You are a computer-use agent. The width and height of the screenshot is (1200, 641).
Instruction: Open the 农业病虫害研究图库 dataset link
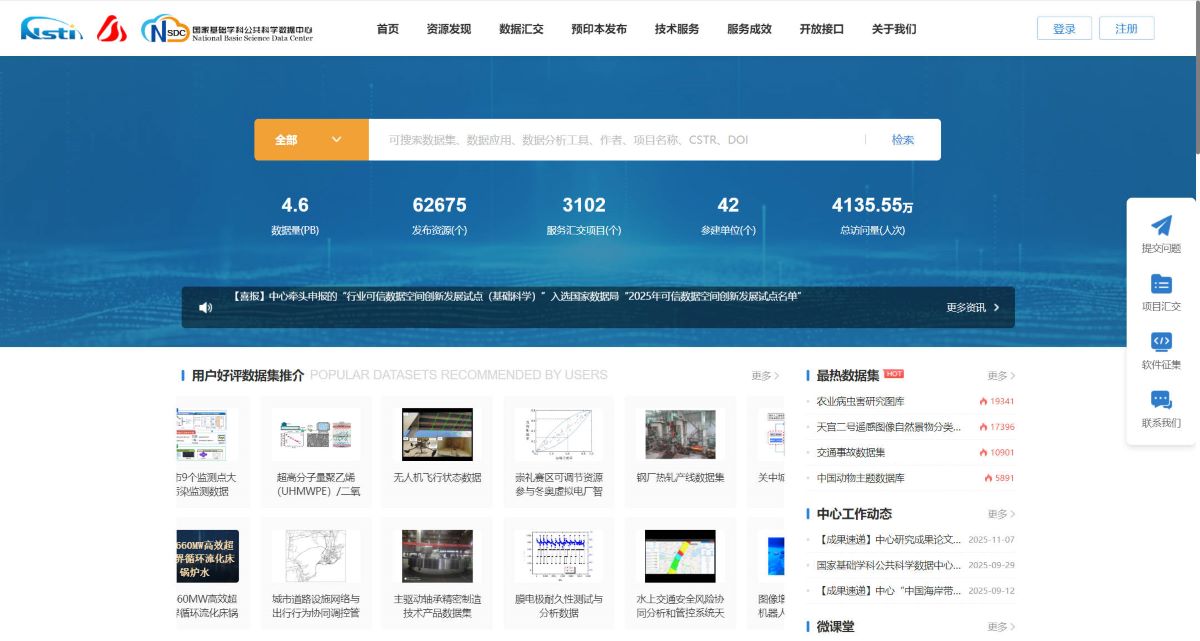(860, 401)
